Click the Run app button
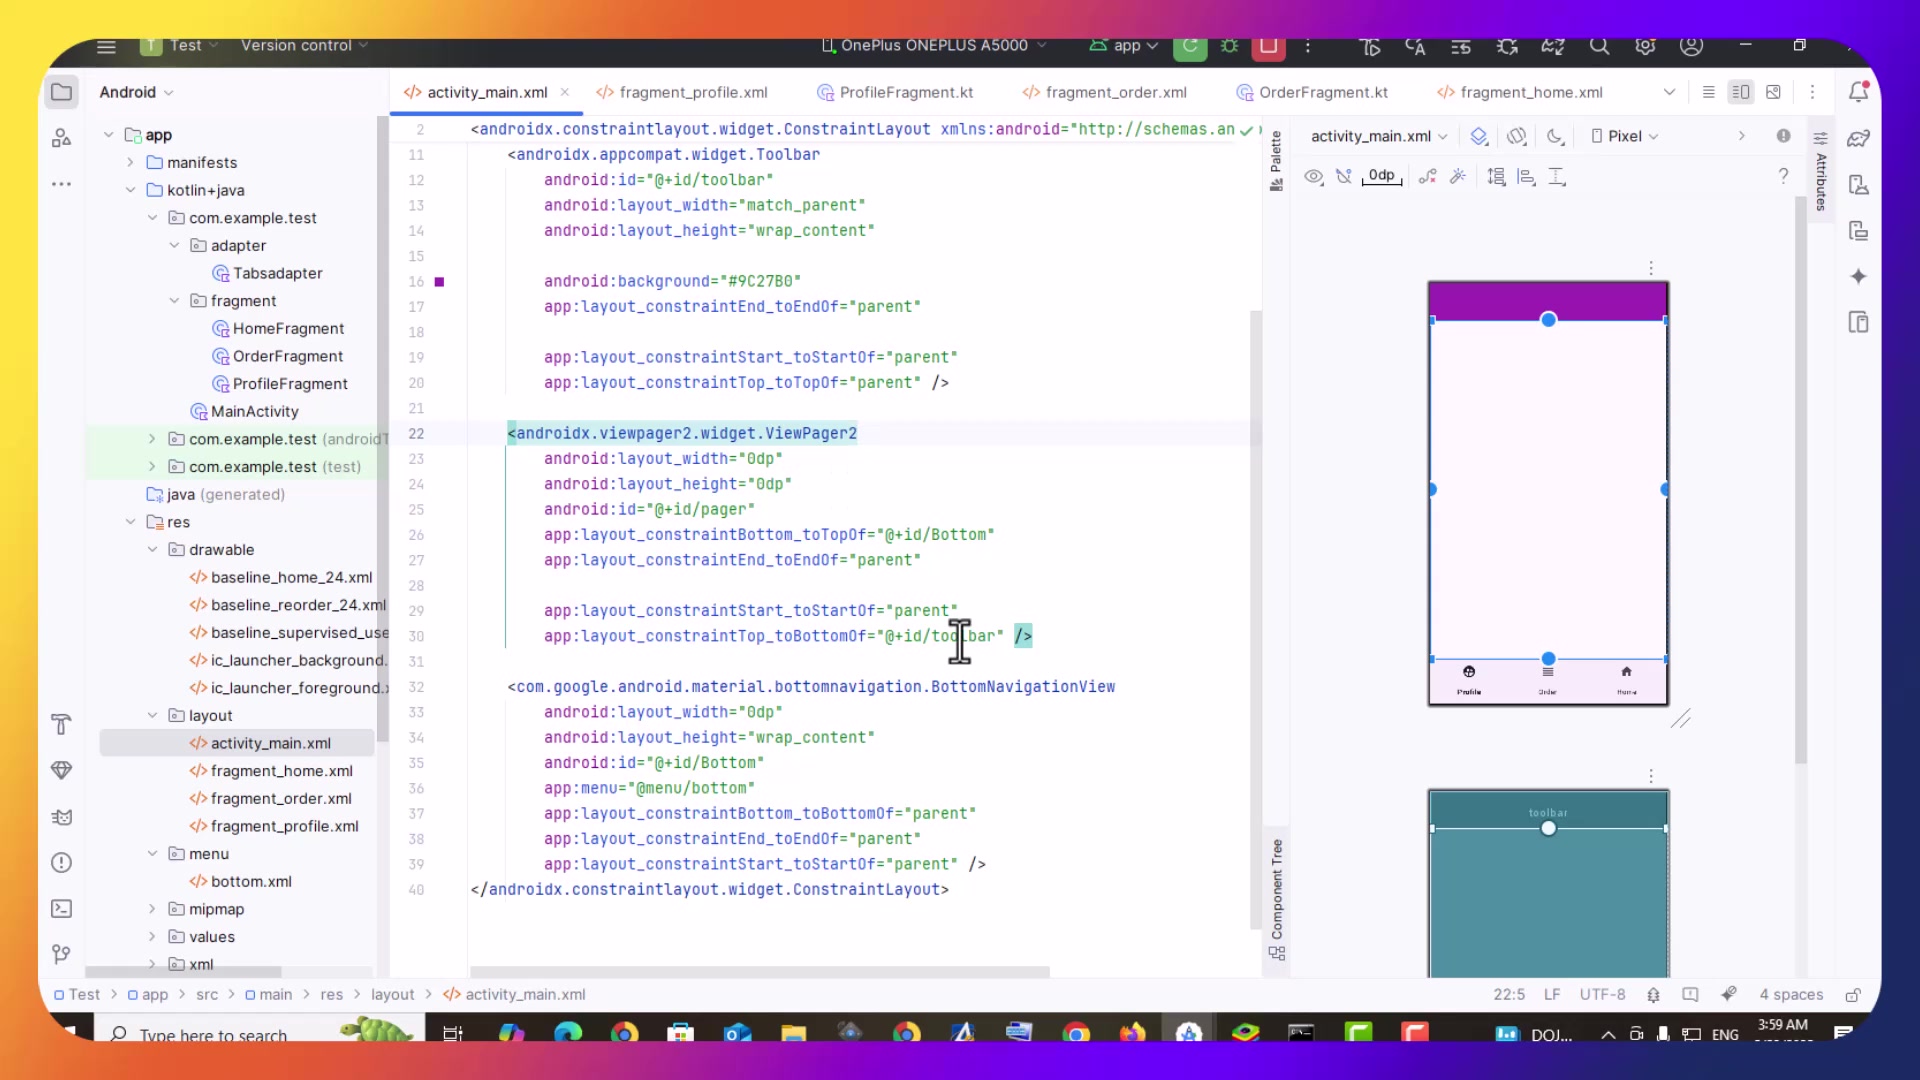 coord(1189,46)
